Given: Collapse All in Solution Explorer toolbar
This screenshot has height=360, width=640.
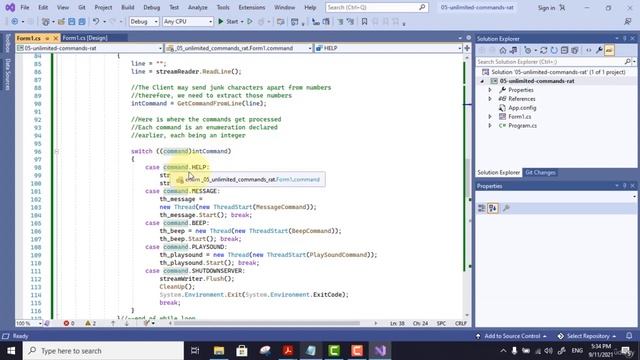Looking at the screenshot, I should [x=564, y=51].
